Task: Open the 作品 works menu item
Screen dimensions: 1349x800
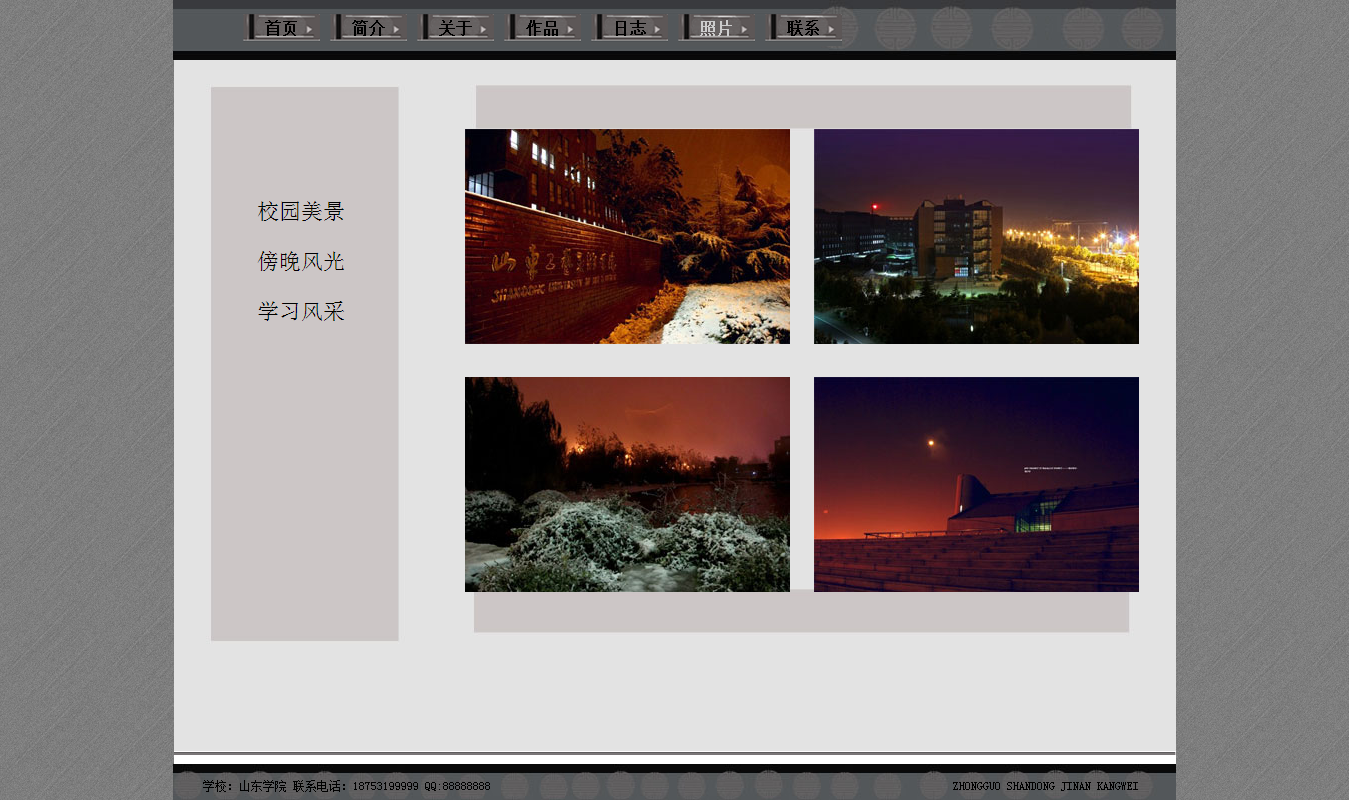Action: coord(542,28)
